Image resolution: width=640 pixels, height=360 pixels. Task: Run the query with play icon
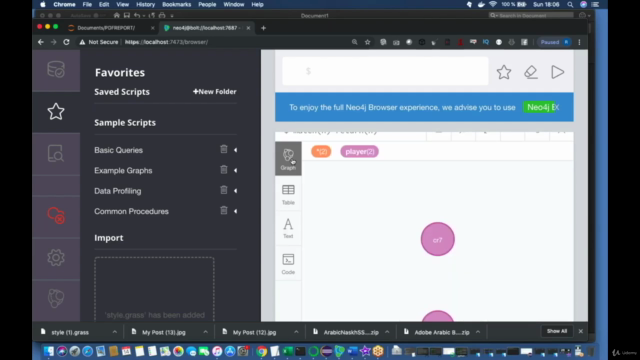(558, 72)
